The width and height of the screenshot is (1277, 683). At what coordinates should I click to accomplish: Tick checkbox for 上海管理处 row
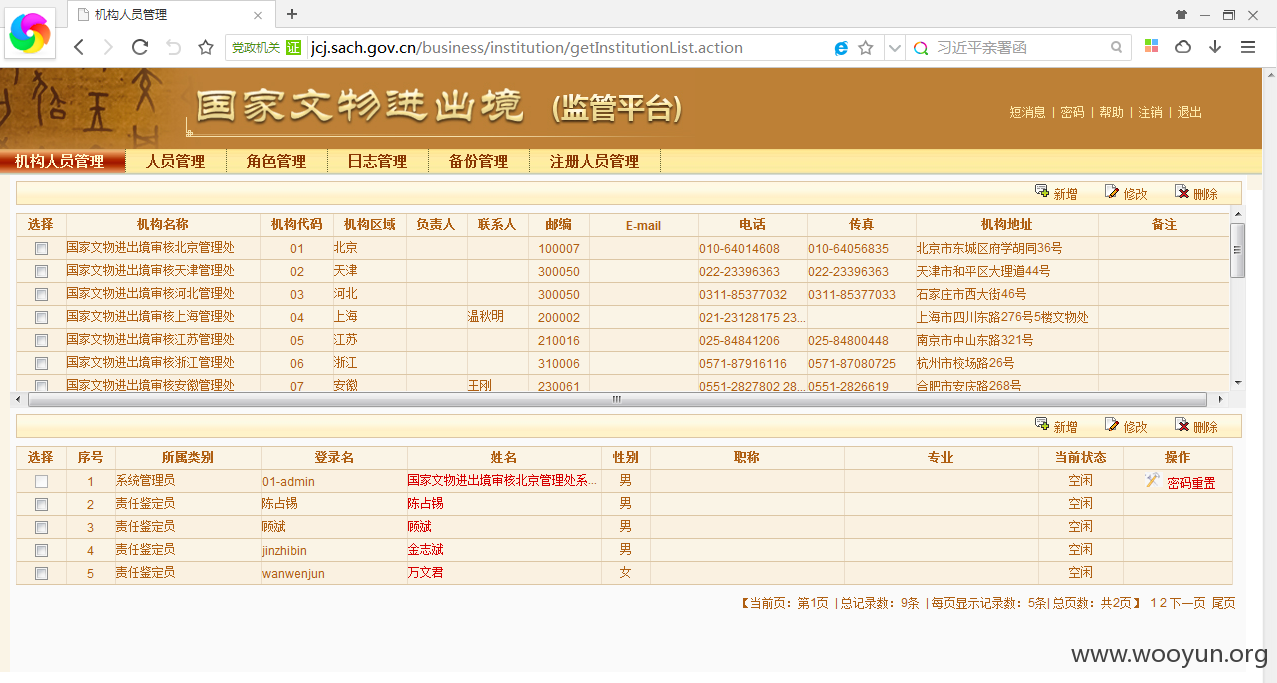pos(41,317)
